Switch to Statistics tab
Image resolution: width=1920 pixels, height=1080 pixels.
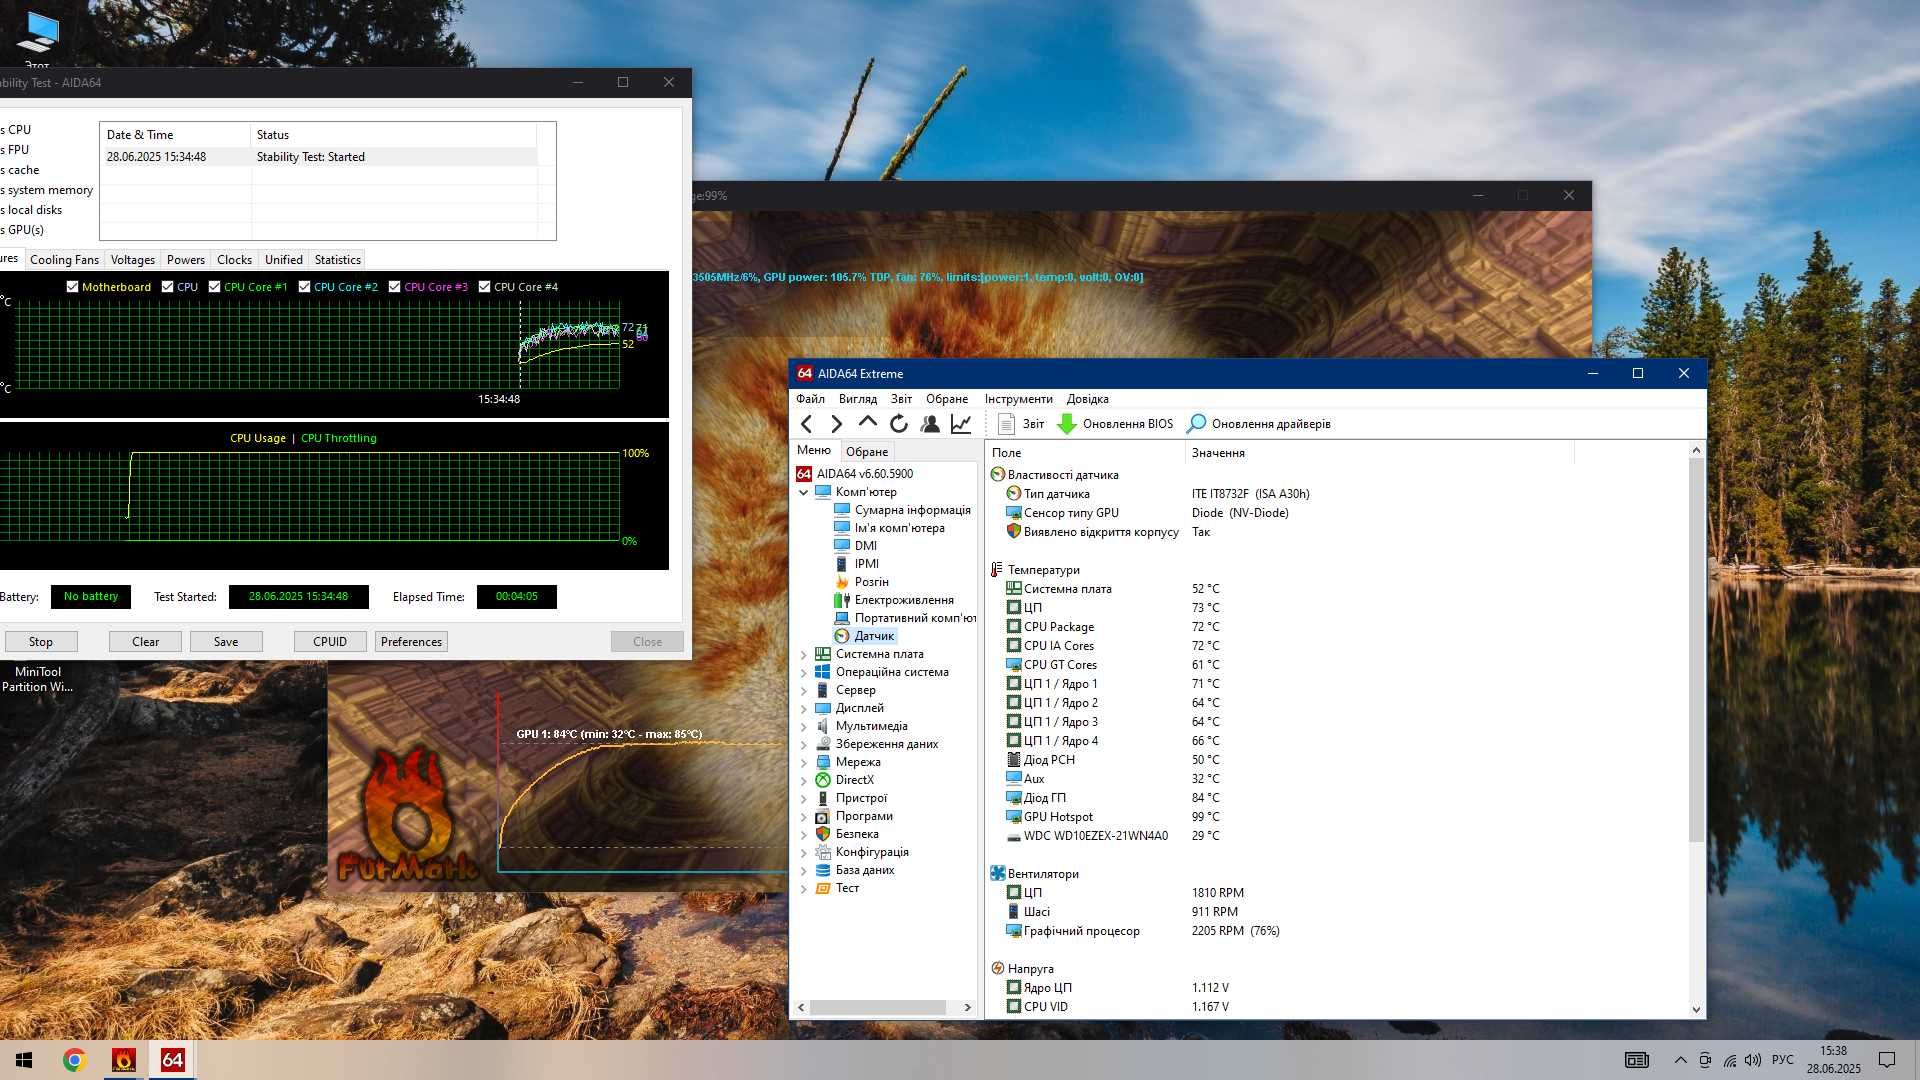point(337,260)
